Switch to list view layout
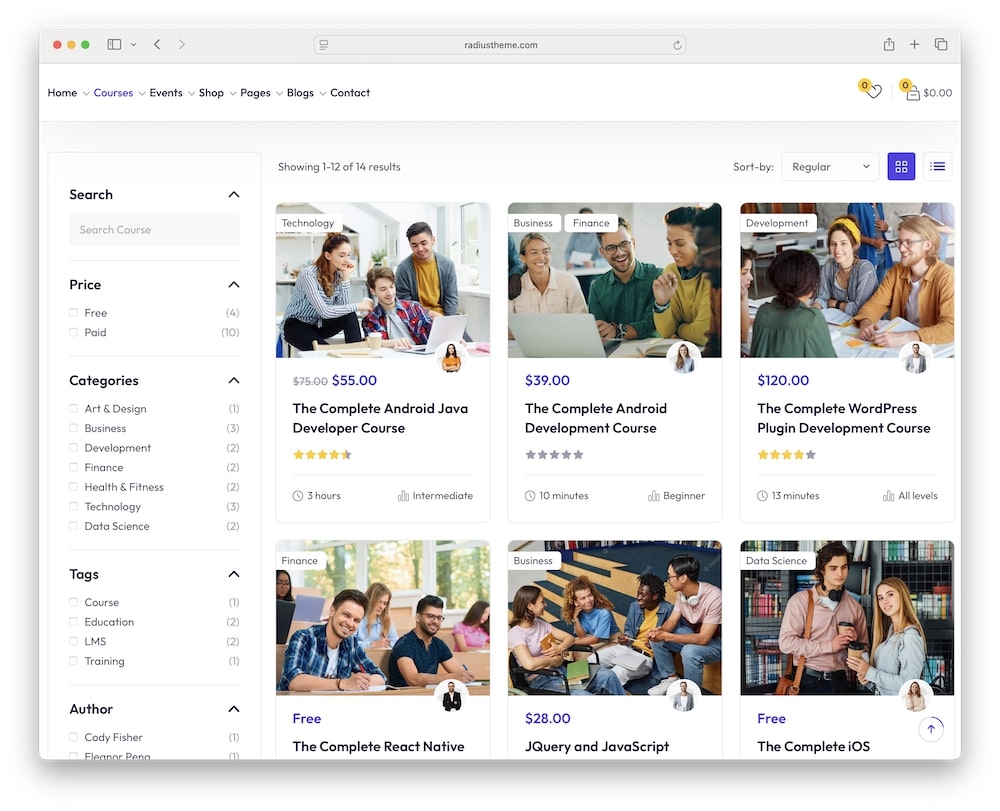Image resolution: width=1000 pixels, height=811 pixels. pyautogui.click(x=938, y=166)
